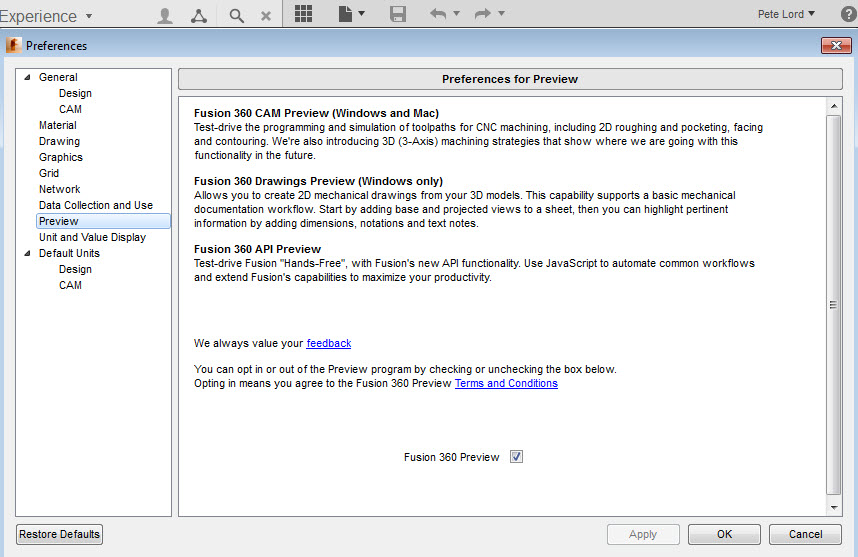Screen dimensions: 858x557
Task: Toggle the Fusion 360 Preview checkbox
Action: pos(516,456)
